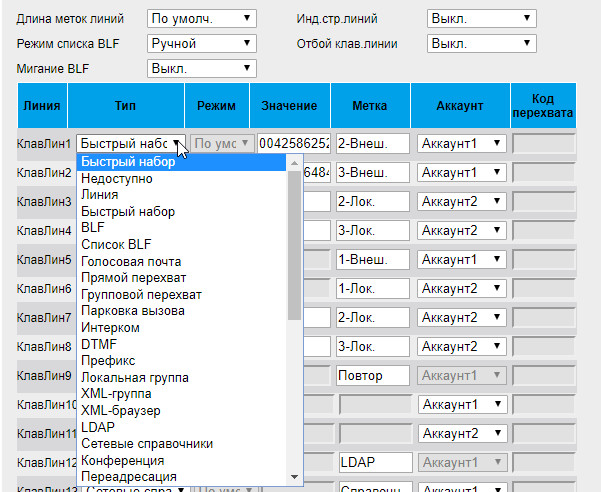Expand the Режим списка BLF dropdown
601x492 pixels.
[x=201, y=43]
